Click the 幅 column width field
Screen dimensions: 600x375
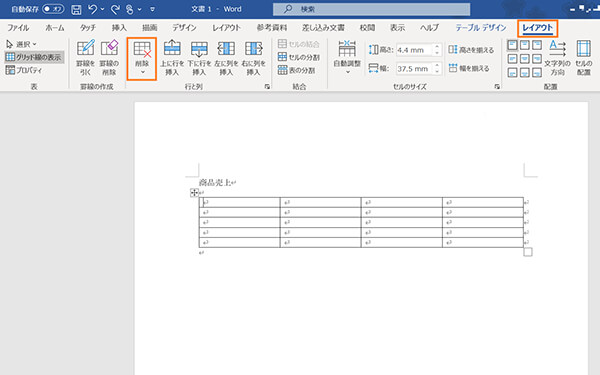point(414,69)
